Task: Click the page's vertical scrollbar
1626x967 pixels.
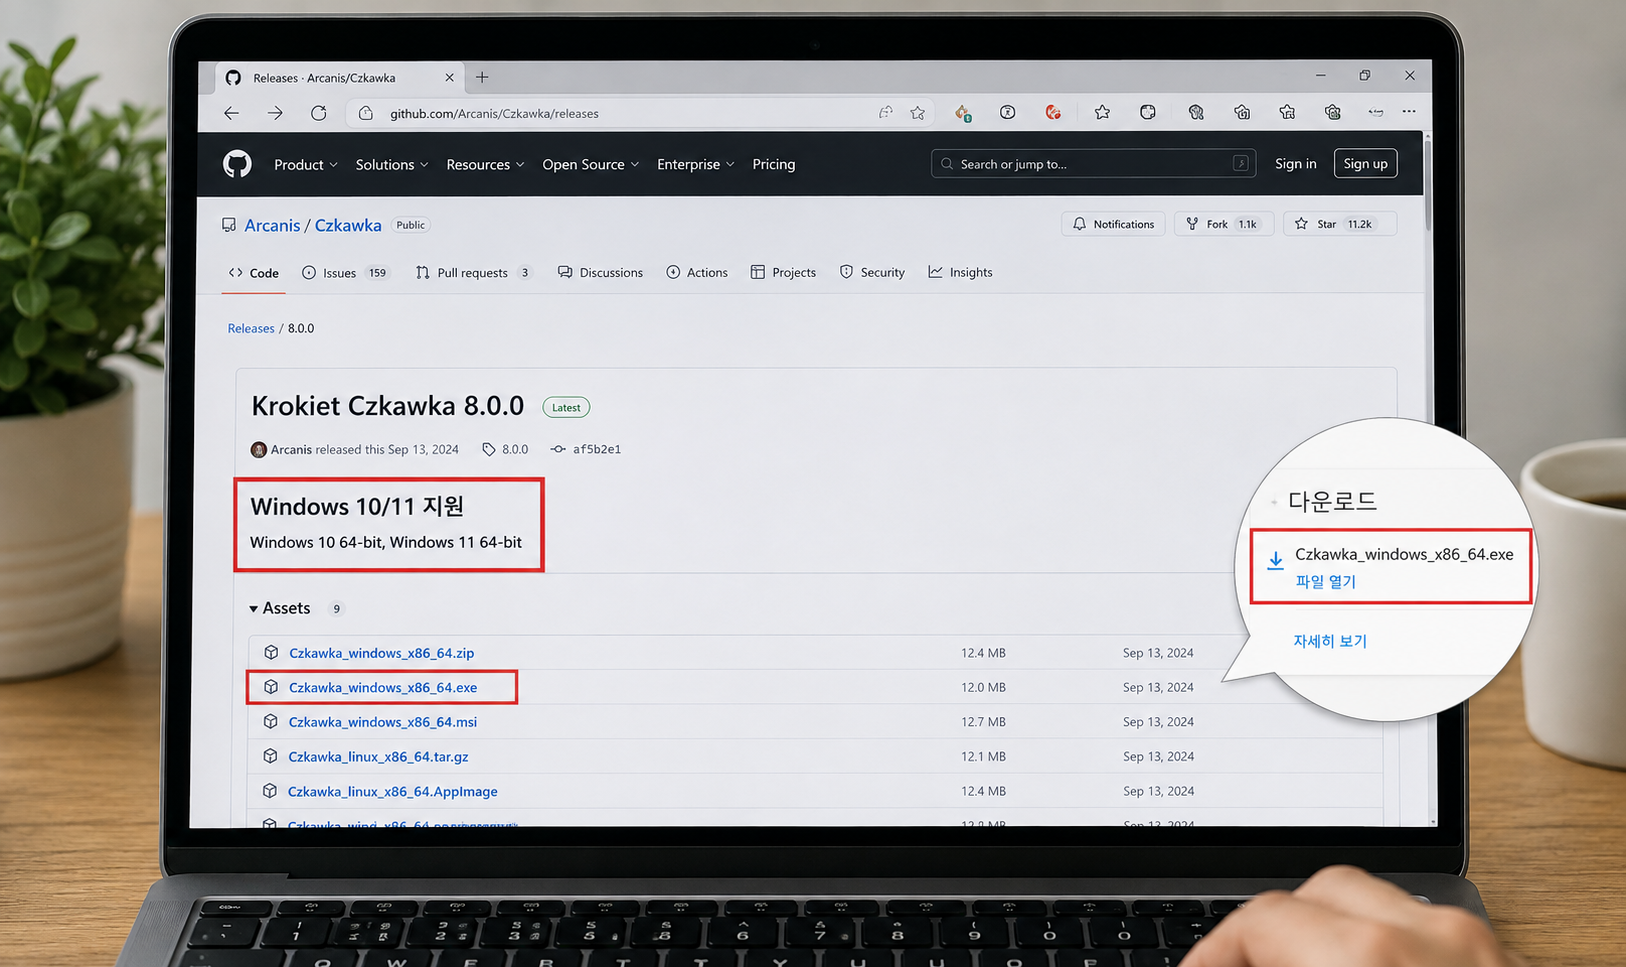Action: pos(1427,186)
